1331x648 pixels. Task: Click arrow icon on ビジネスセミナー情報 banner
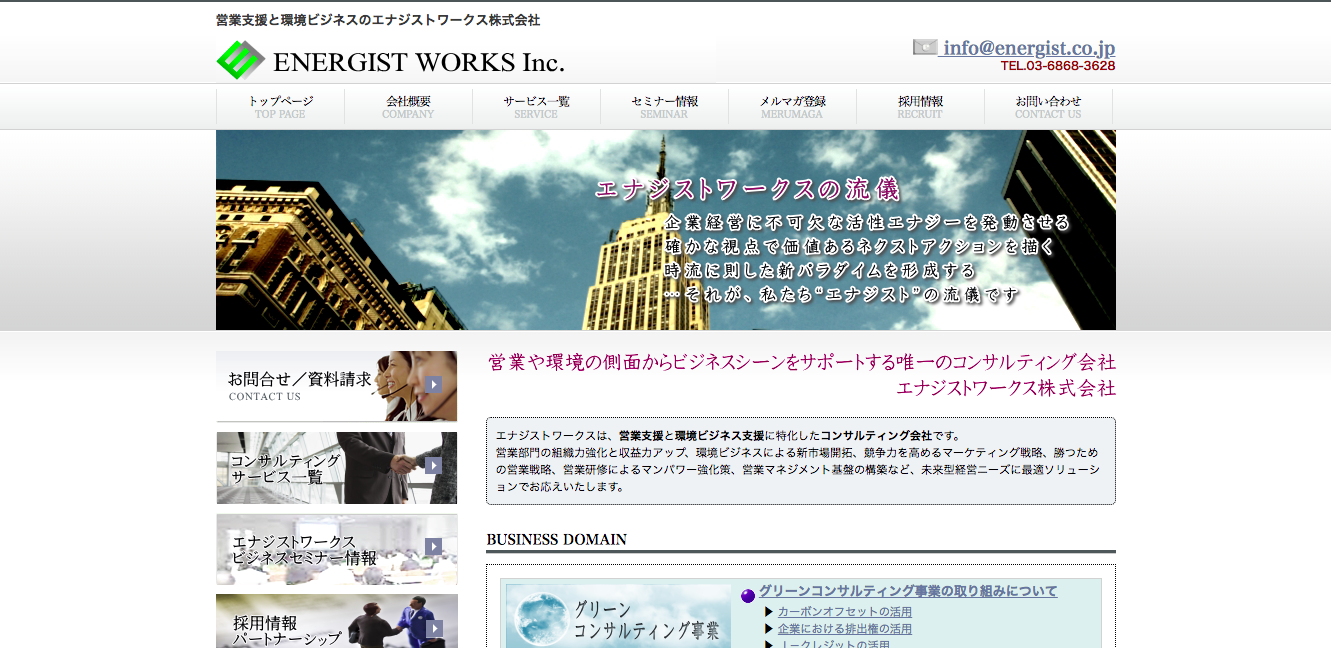coord(433,546)
